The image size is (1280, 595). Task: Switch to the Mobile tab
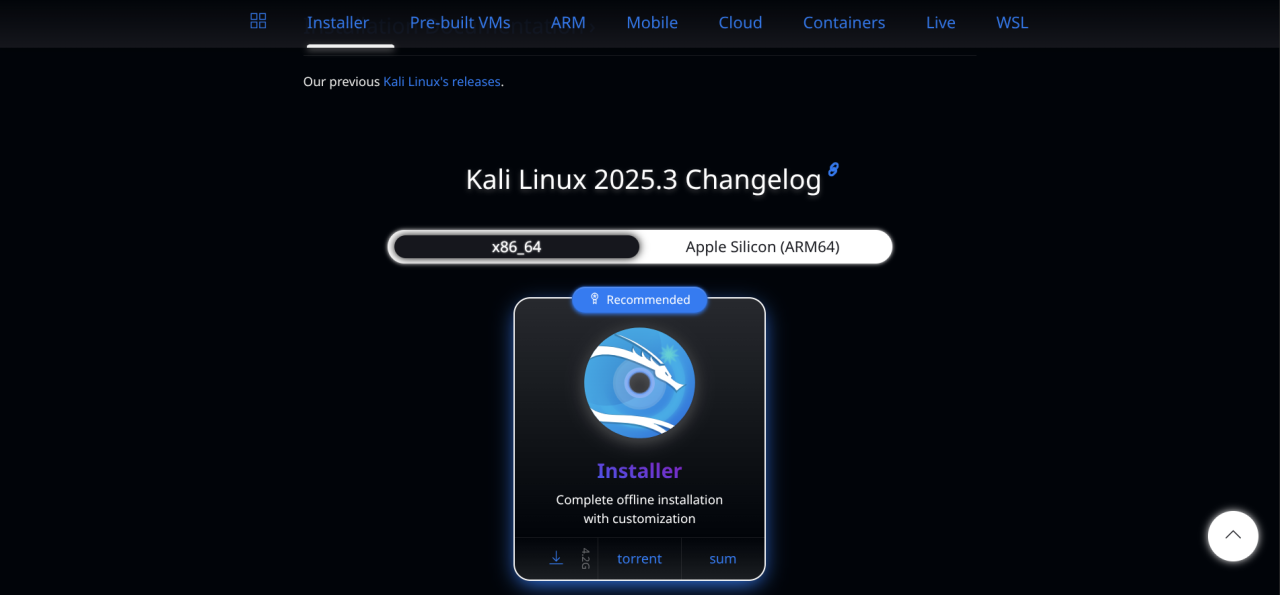[x=652, y=22]
